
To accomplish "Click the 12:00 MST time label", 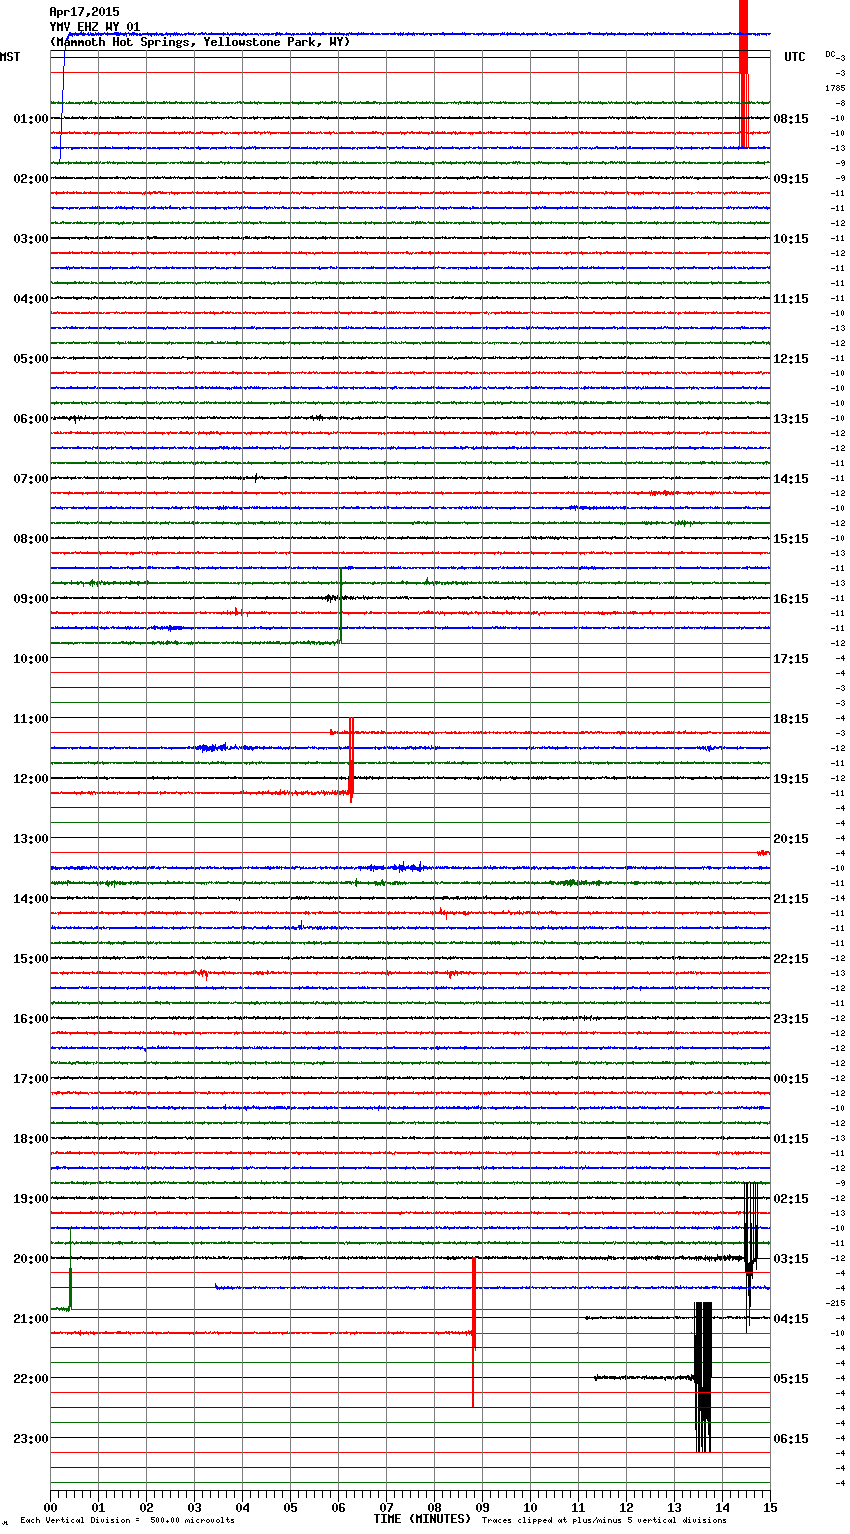I will point(31,778).
